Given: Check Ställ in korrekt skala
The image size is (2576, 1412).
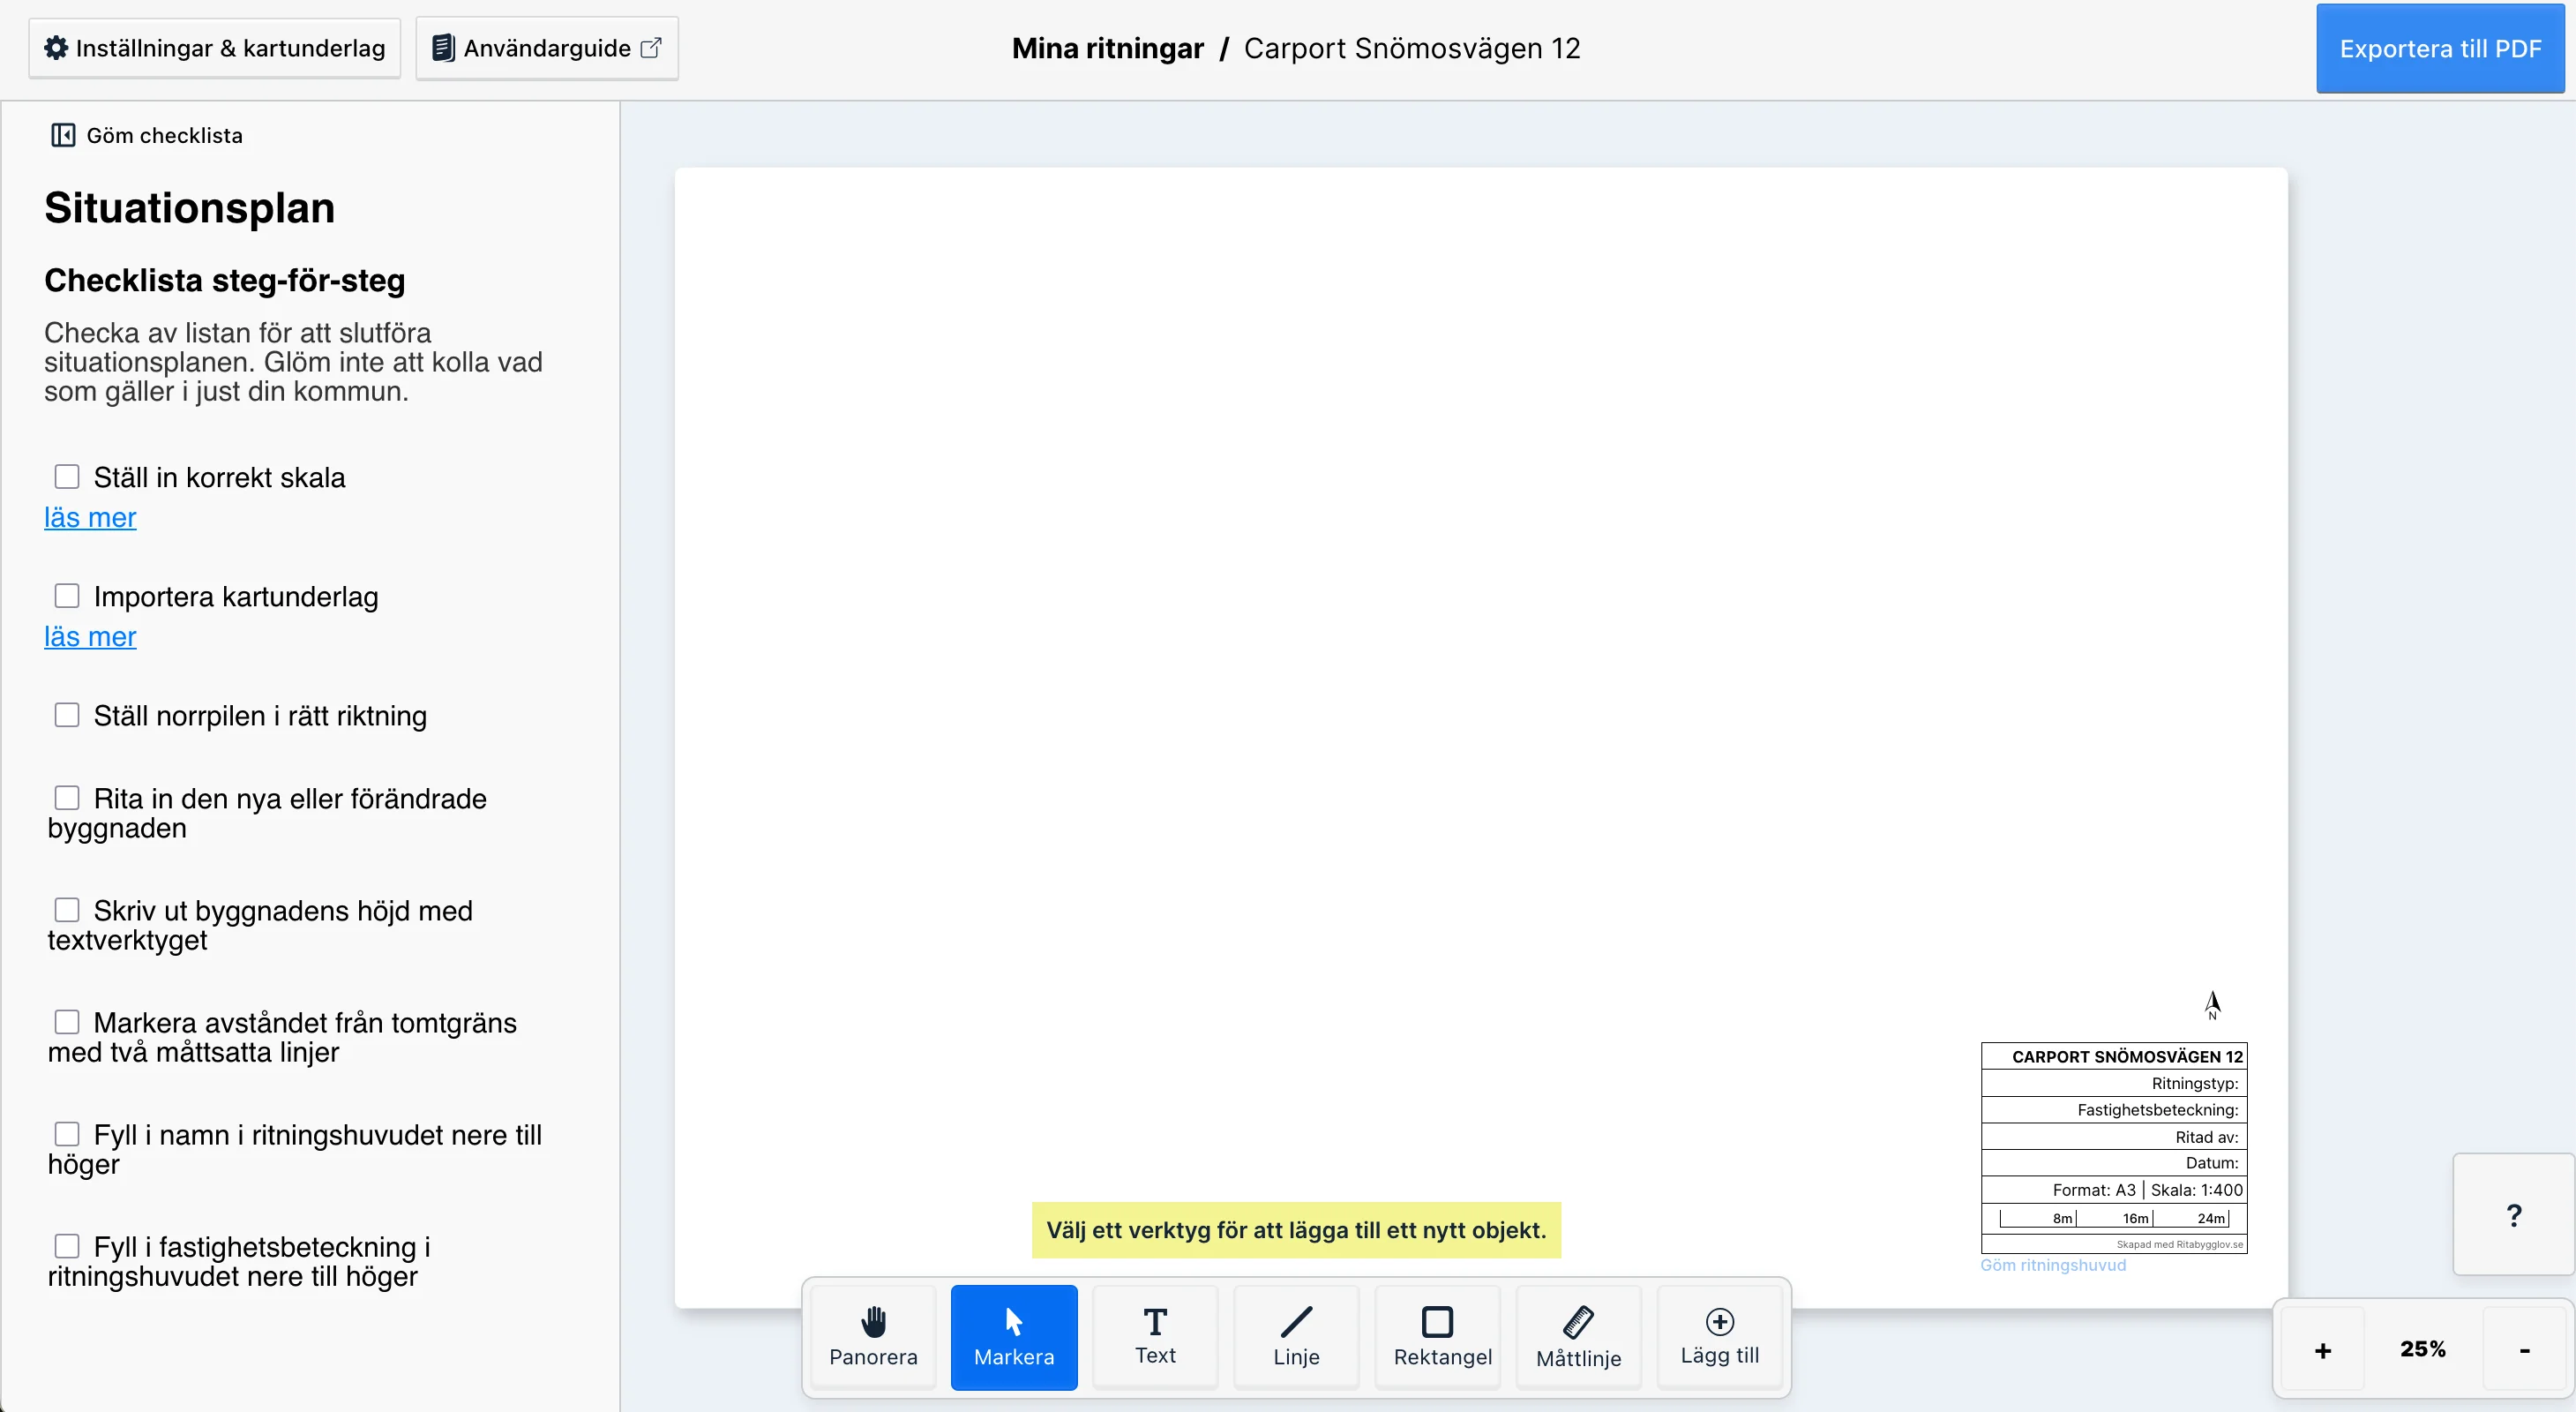Looking at the screenshot, I should (67, 477).
